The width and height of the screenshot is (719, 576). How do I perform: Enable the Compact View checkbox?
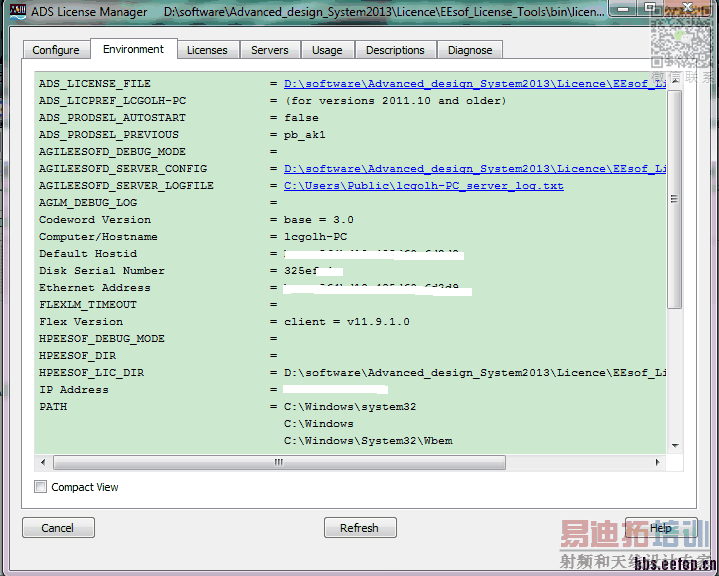40,487
